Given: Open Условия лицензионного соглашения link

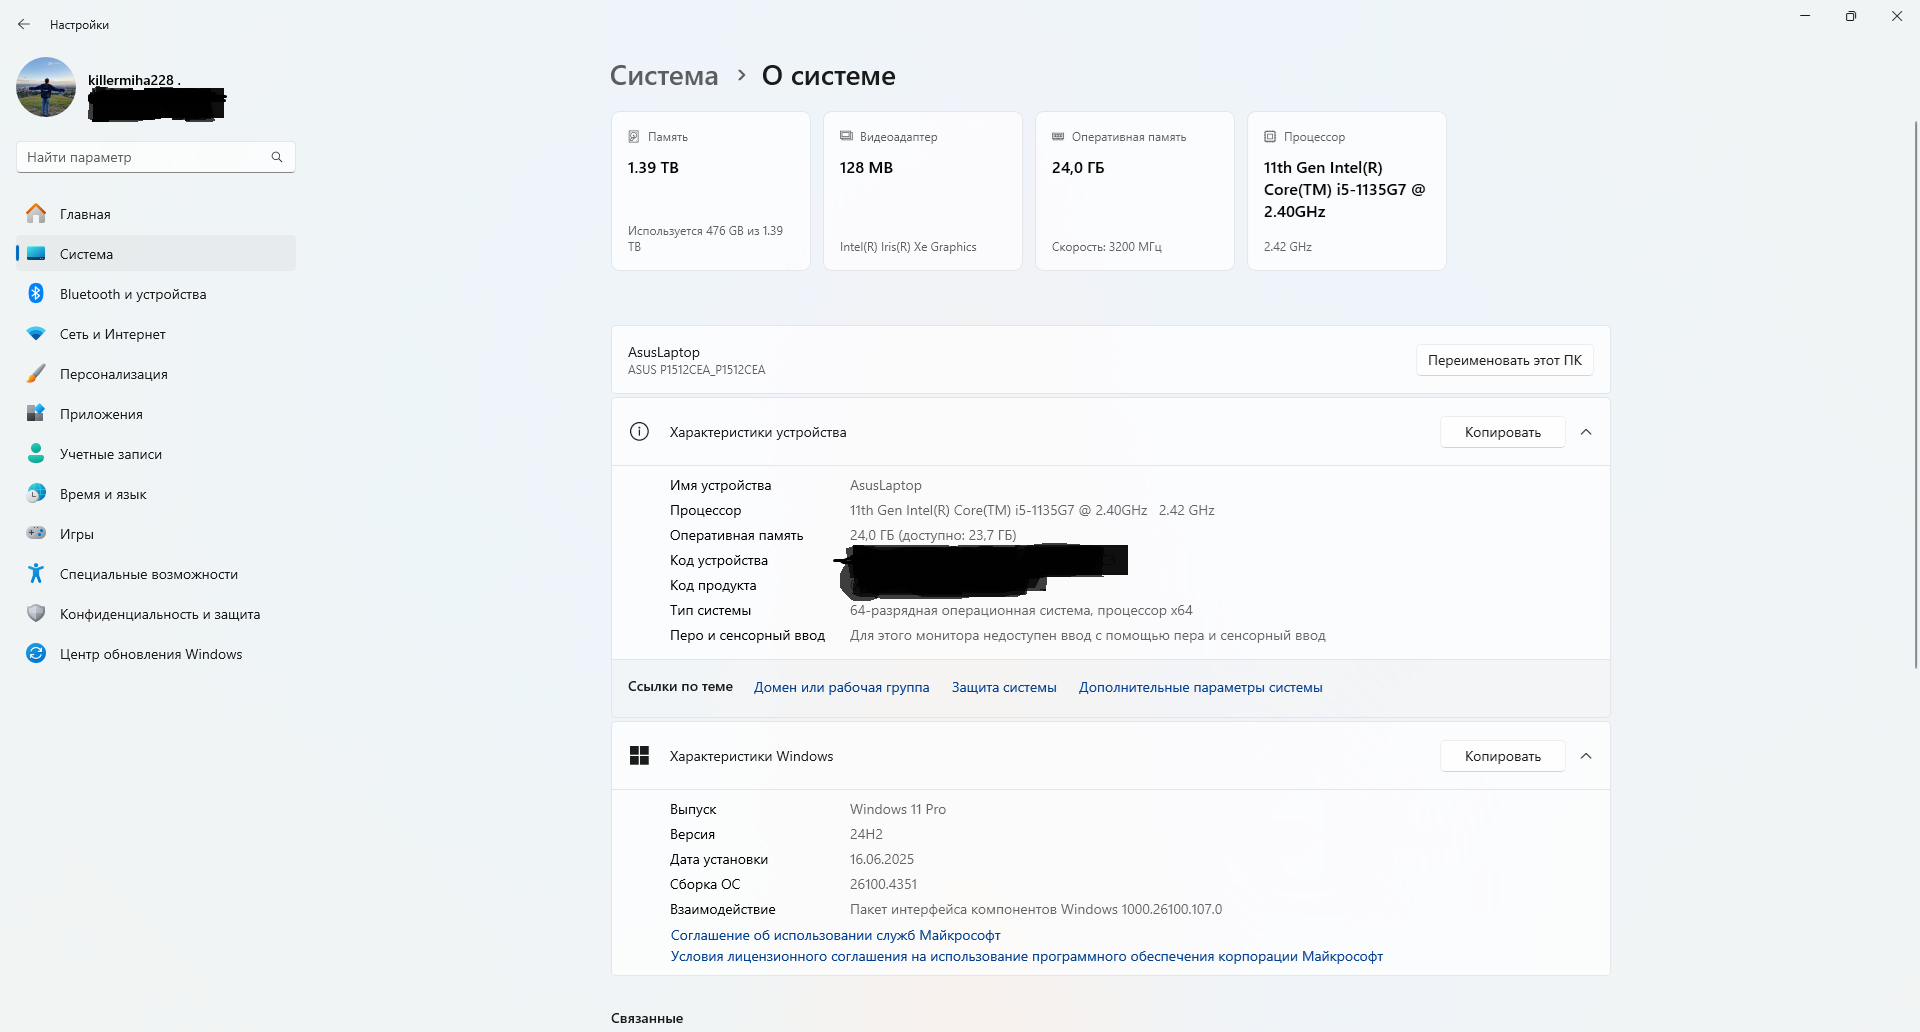Looking at the screenshot, I should point(1027,956).
